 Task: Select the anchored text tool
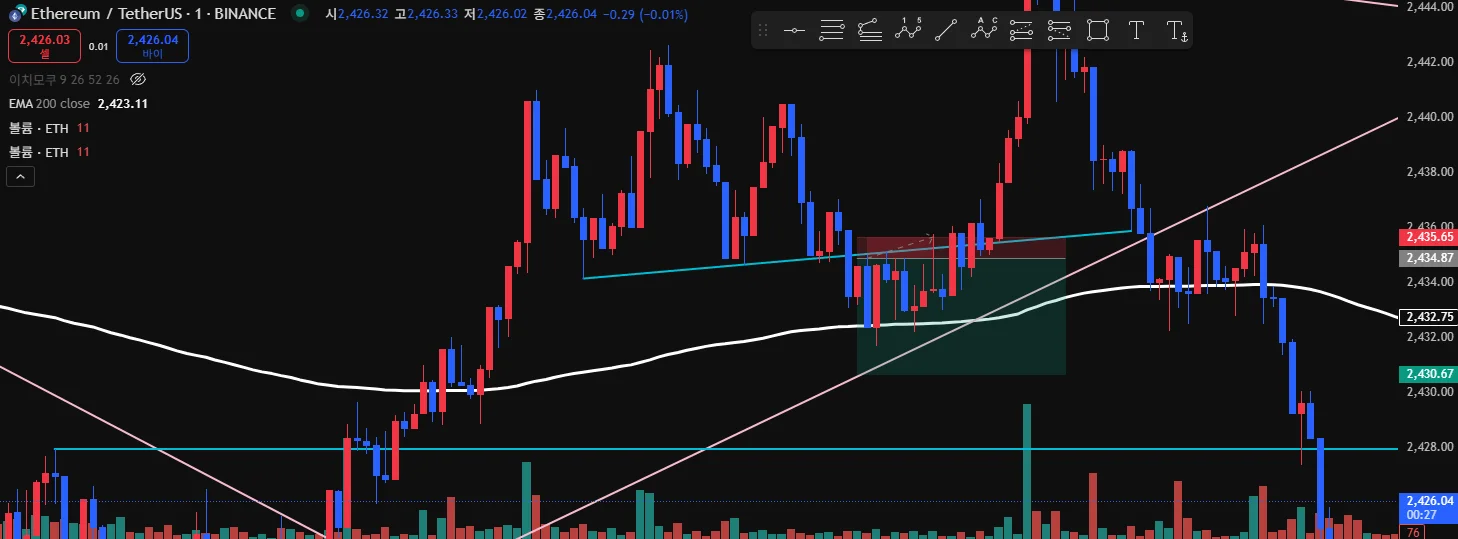pos(1177,31)
